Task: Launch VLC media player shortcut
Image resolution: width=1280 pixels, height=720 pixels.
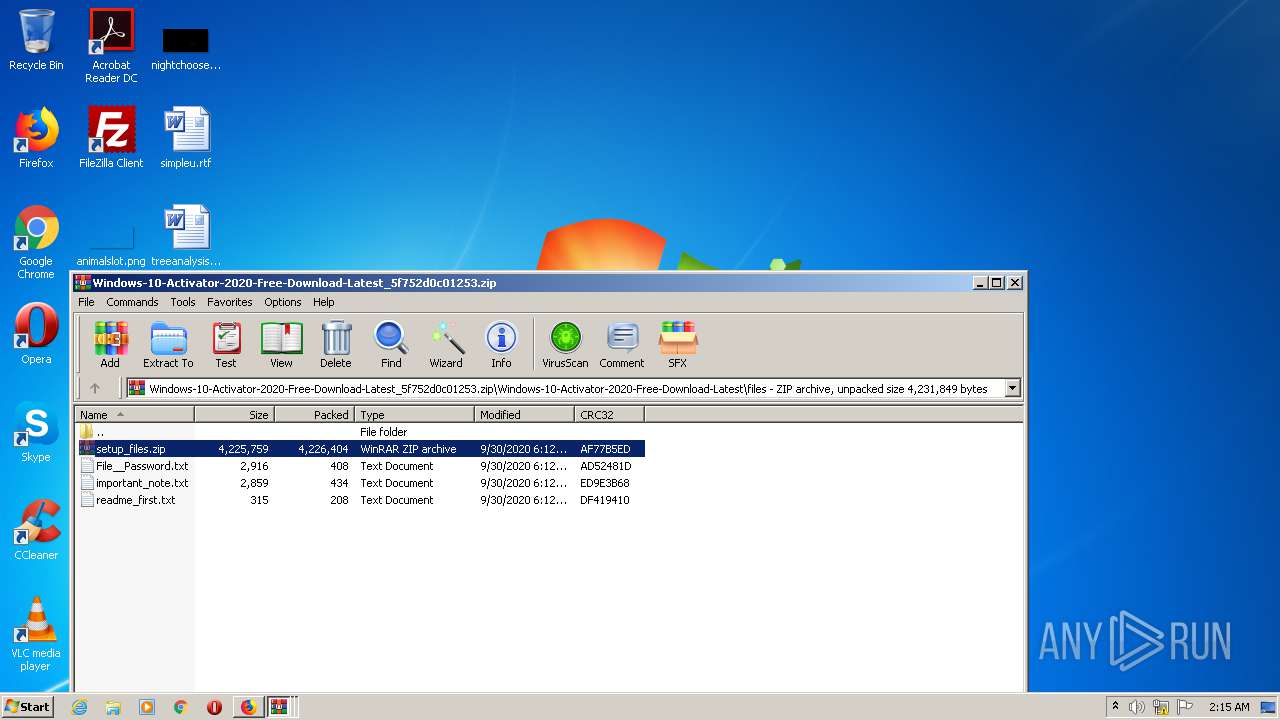Action: (36, 634)
